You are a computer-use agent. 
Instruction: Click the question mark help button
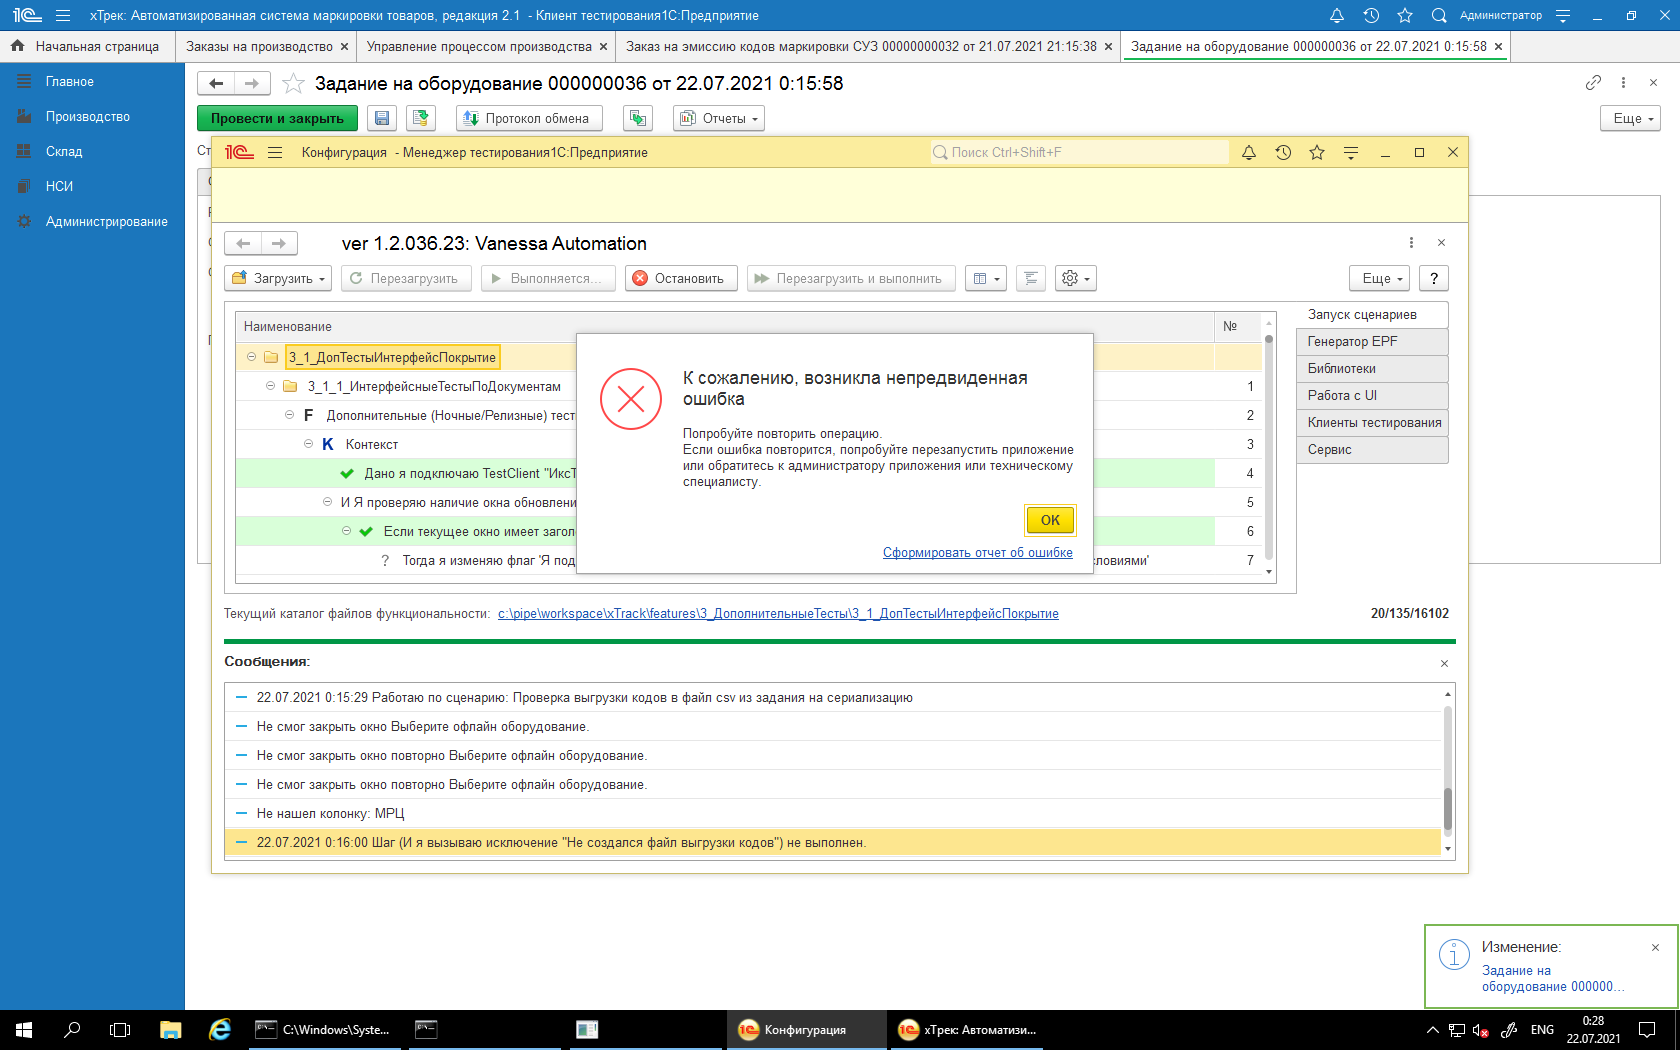[x=1433, y=278]
